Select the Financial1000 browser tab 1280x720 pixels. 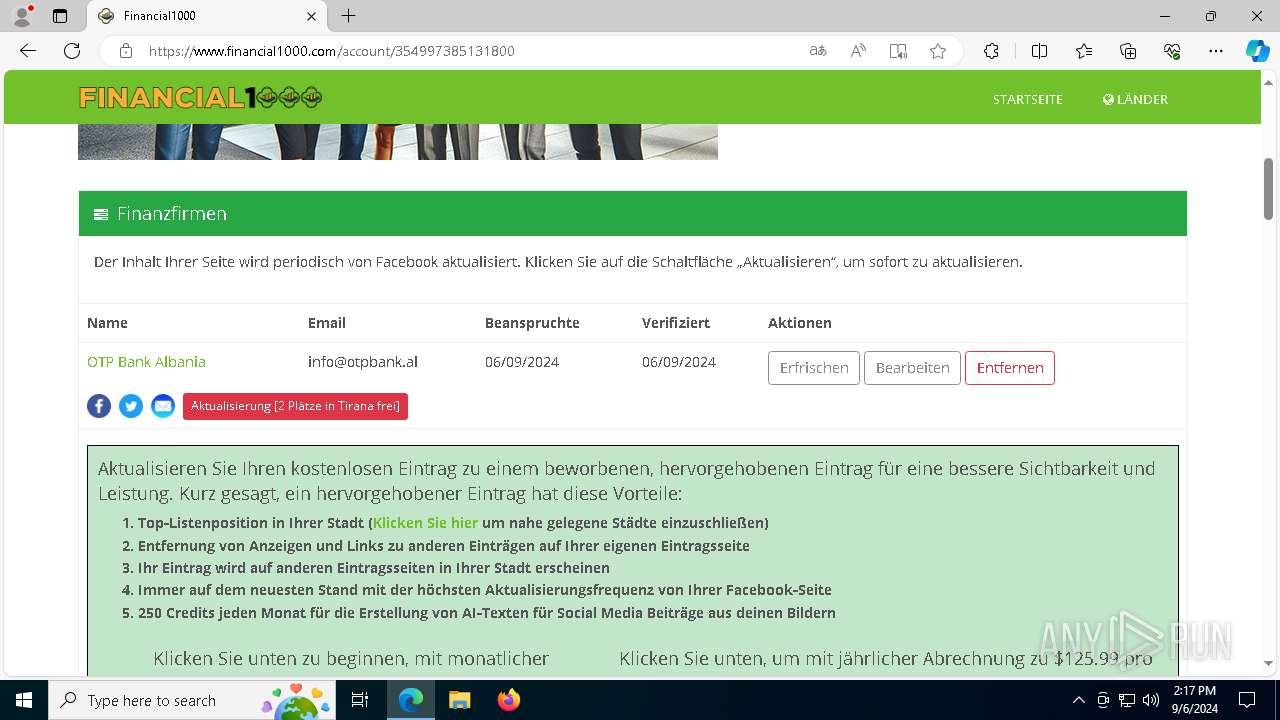click(208, 16)
